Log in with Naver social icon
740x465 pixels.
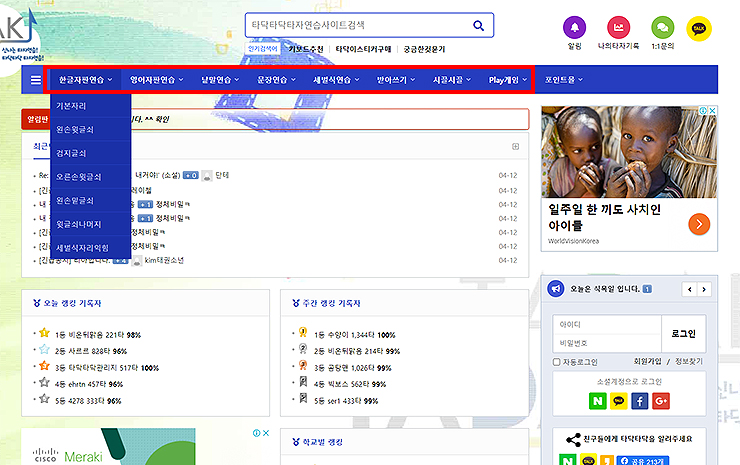597,401
